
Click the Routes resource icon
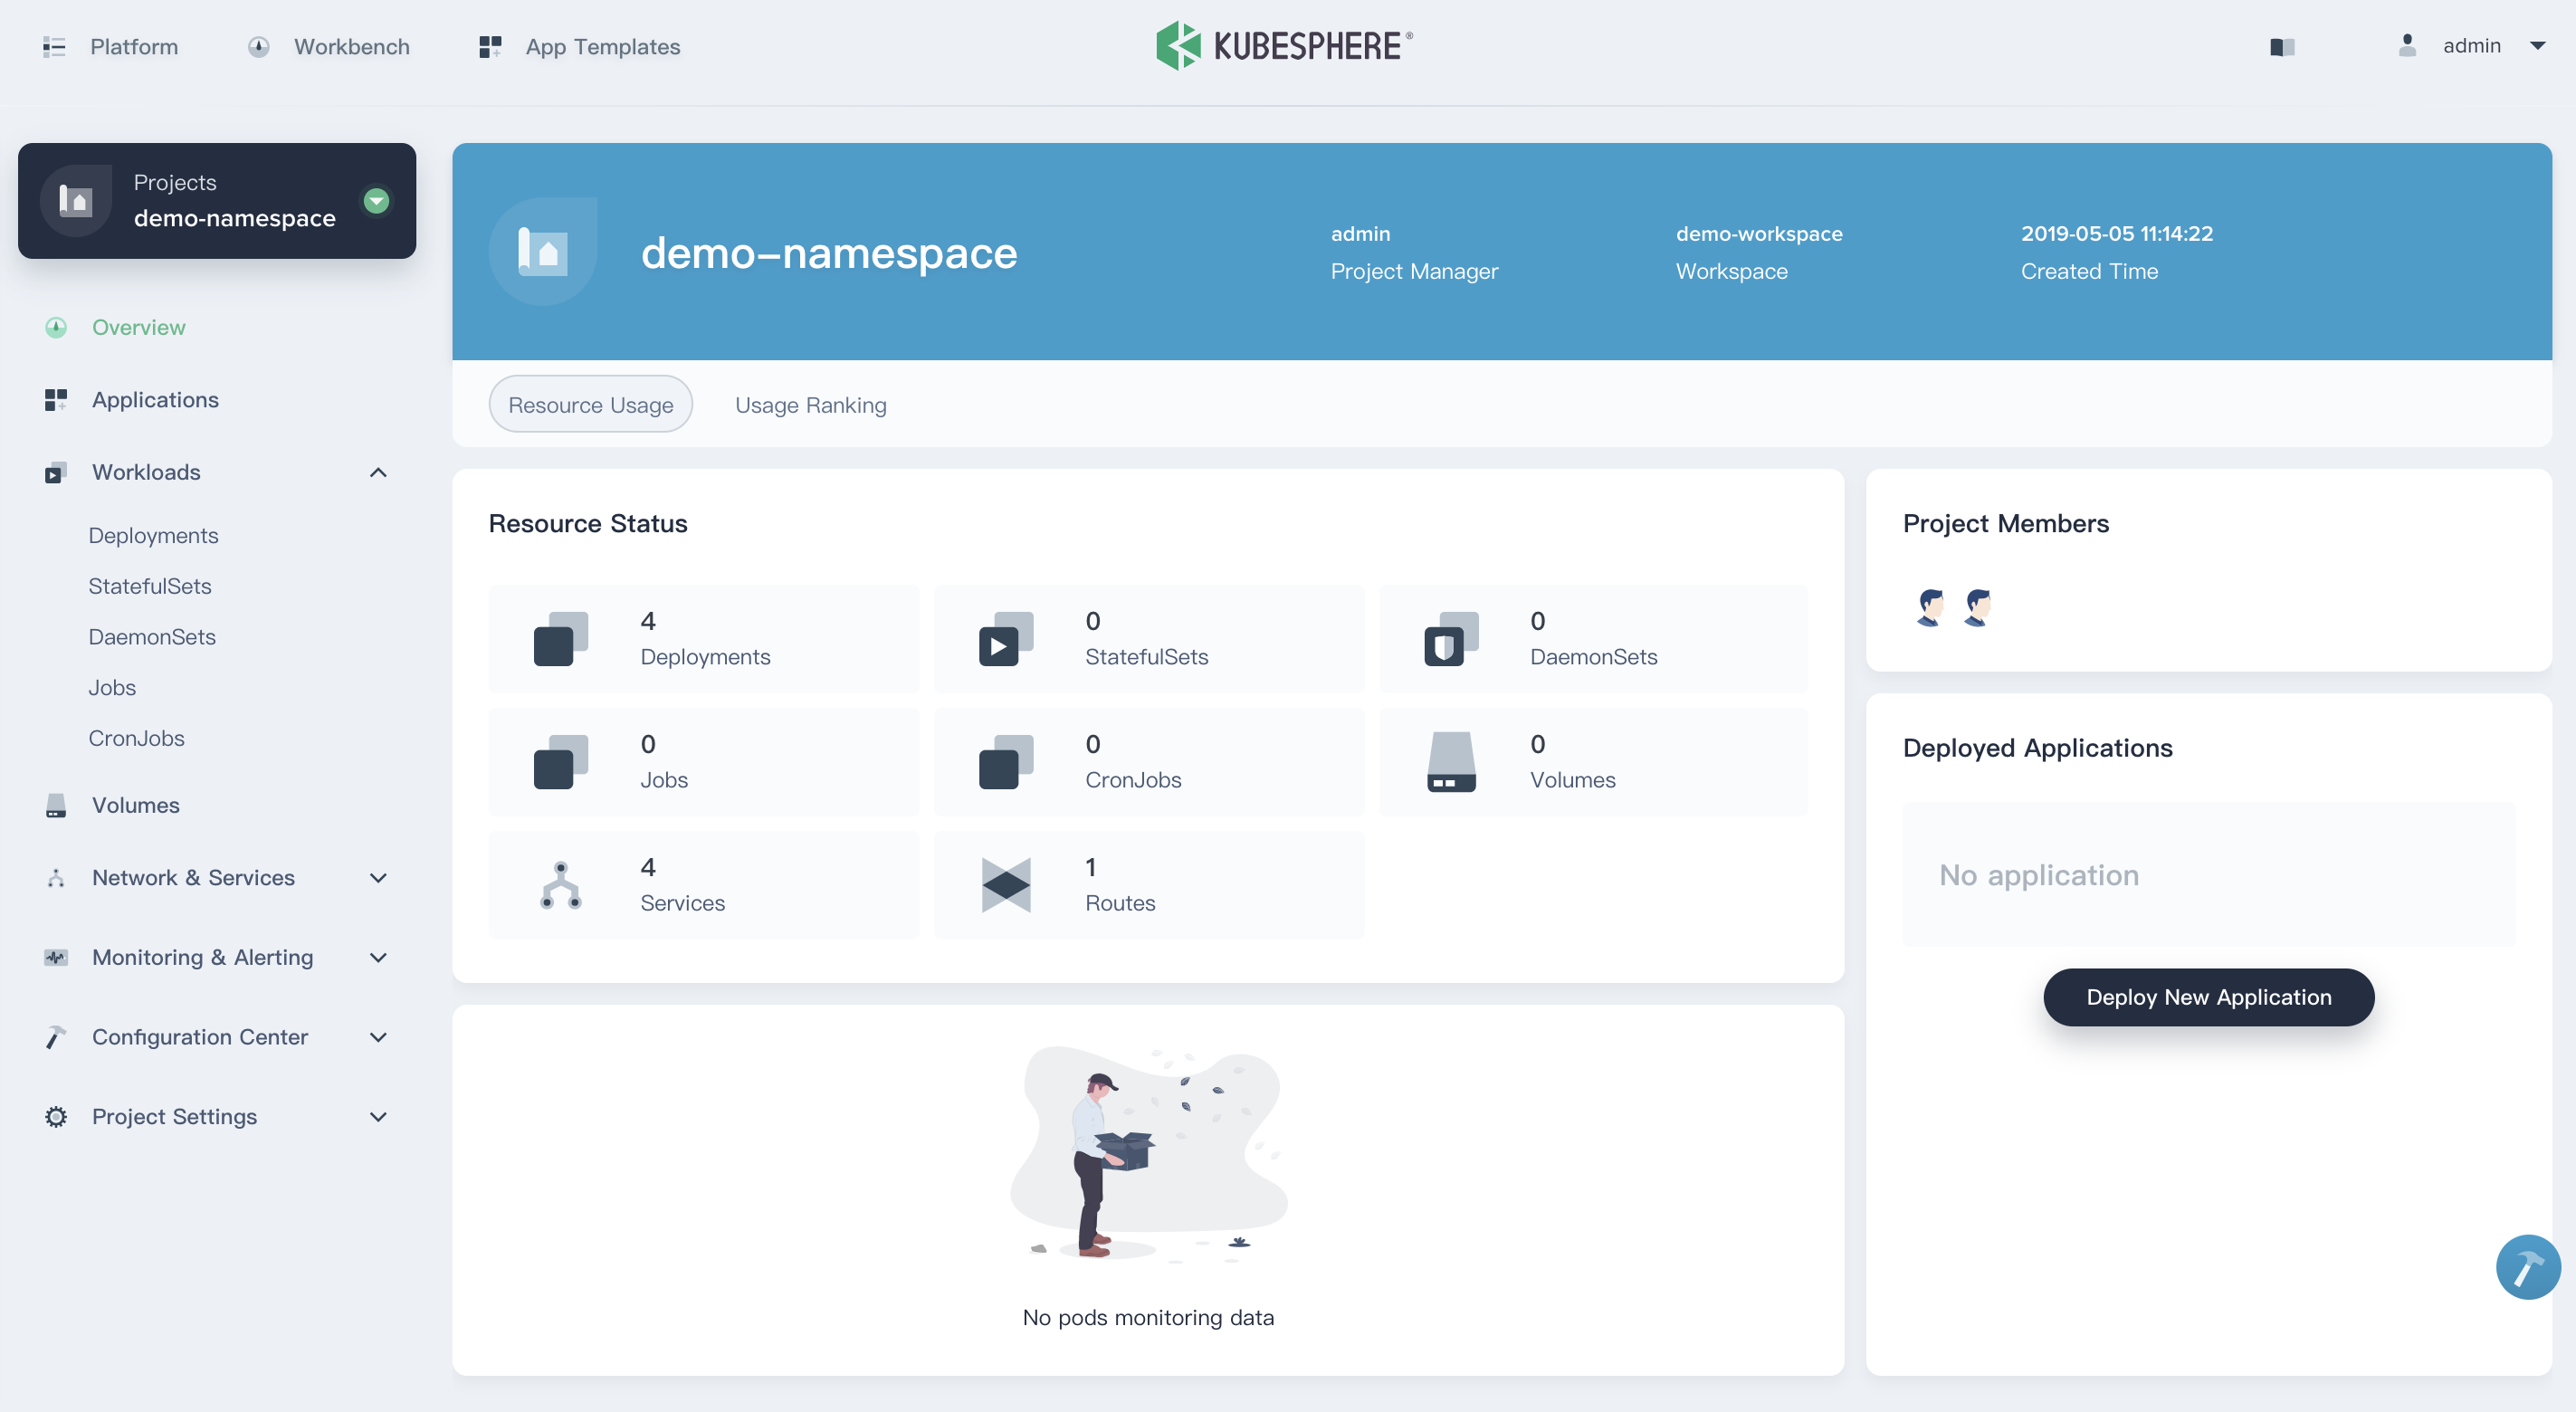[x=1005, y=885]
